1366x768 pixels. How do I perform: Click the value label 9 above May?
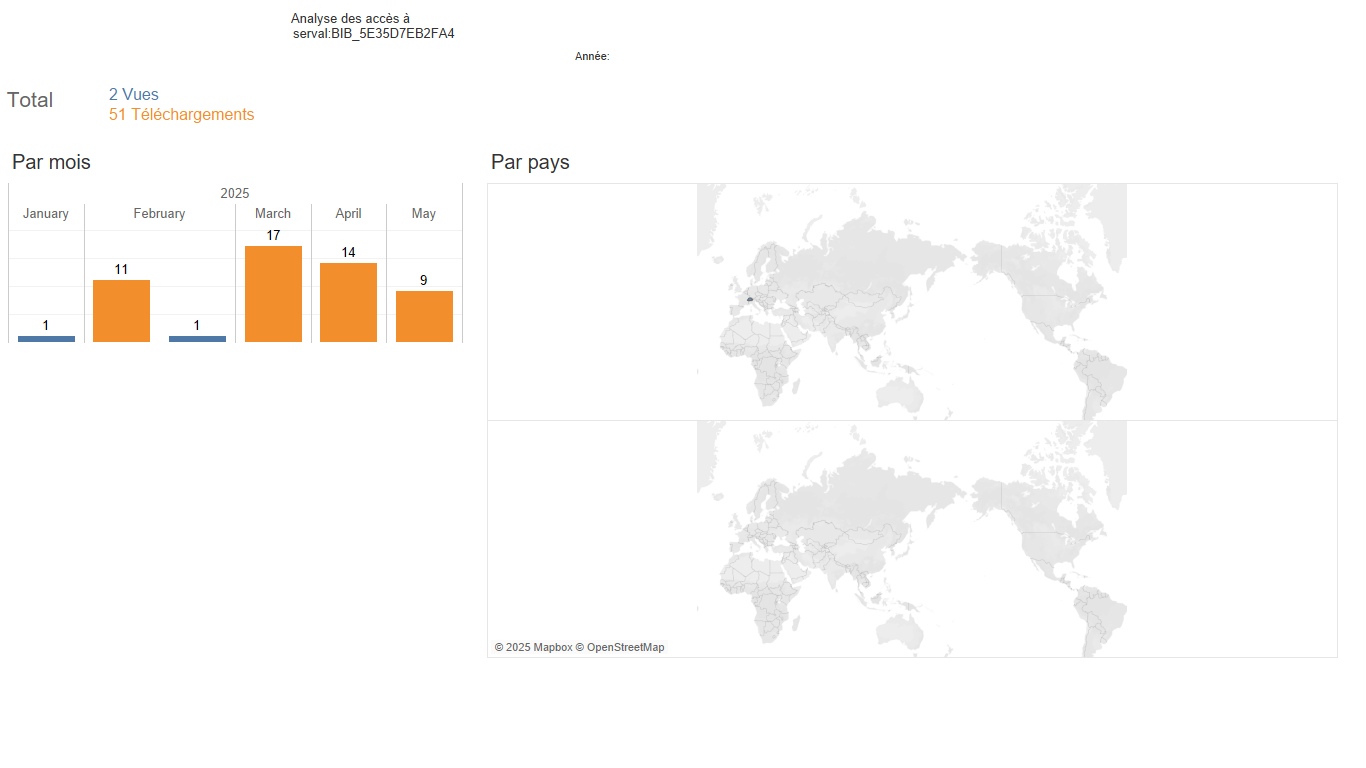point(424,280)
